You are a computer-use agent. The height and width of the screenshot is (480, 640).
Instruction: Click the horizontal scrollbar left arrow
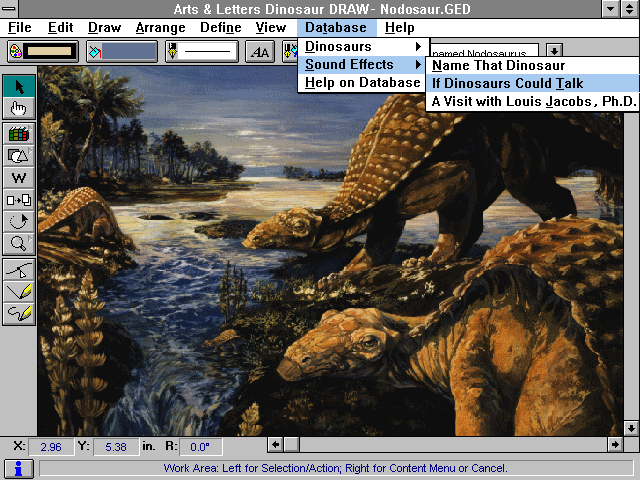[276, 444]
